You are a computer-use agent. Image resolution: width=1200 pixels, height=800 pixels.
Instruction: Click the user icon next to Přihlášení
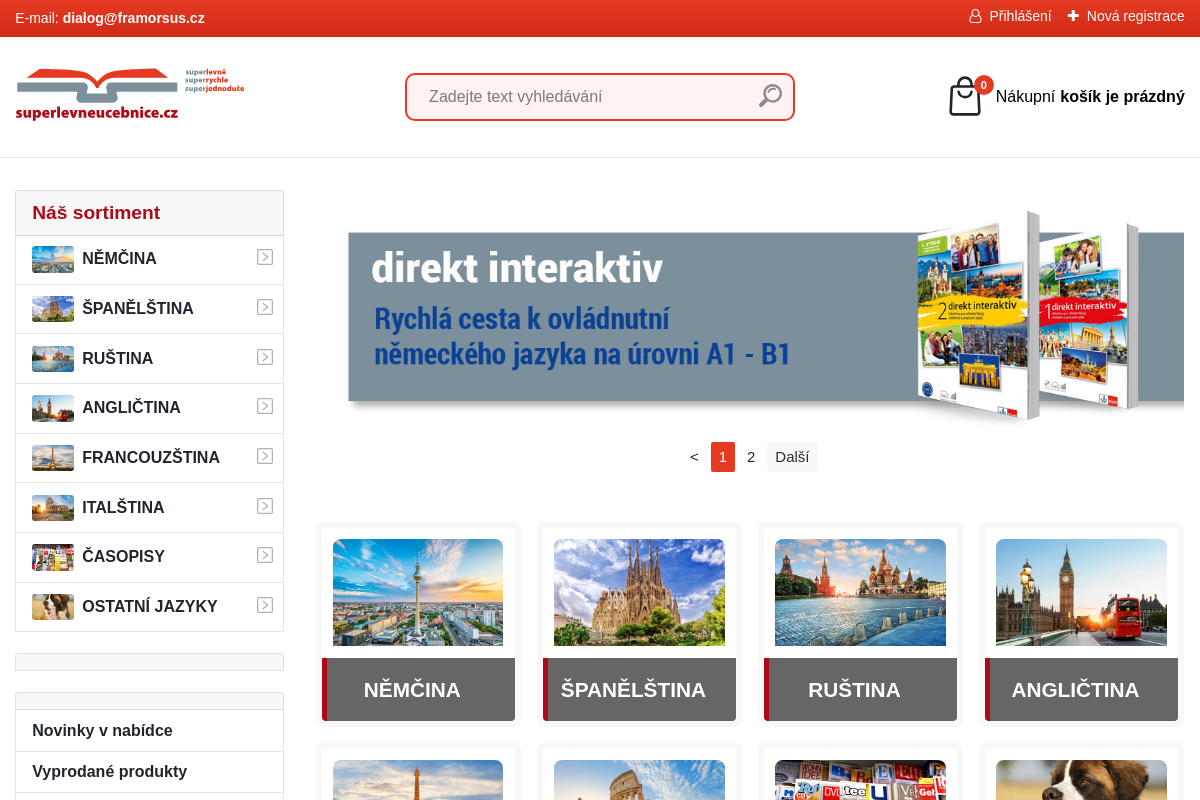(975, 16)
